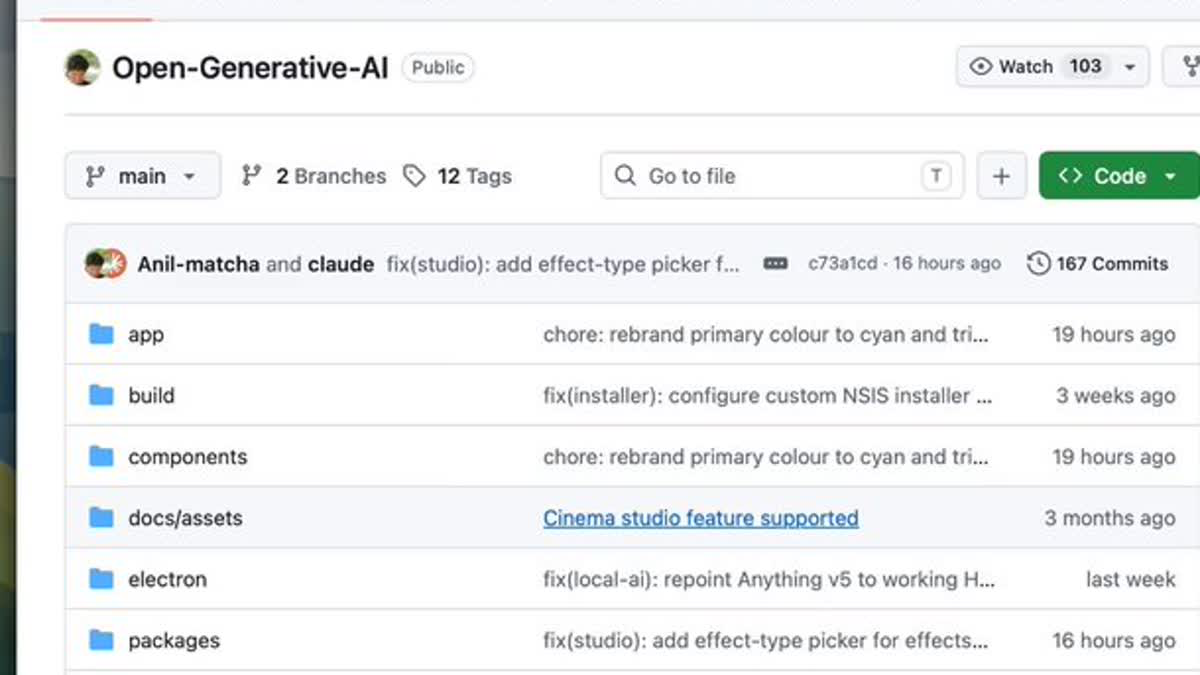View the 12 Tags link
This screenshot has width=1200, height=675.
[457, 176]
